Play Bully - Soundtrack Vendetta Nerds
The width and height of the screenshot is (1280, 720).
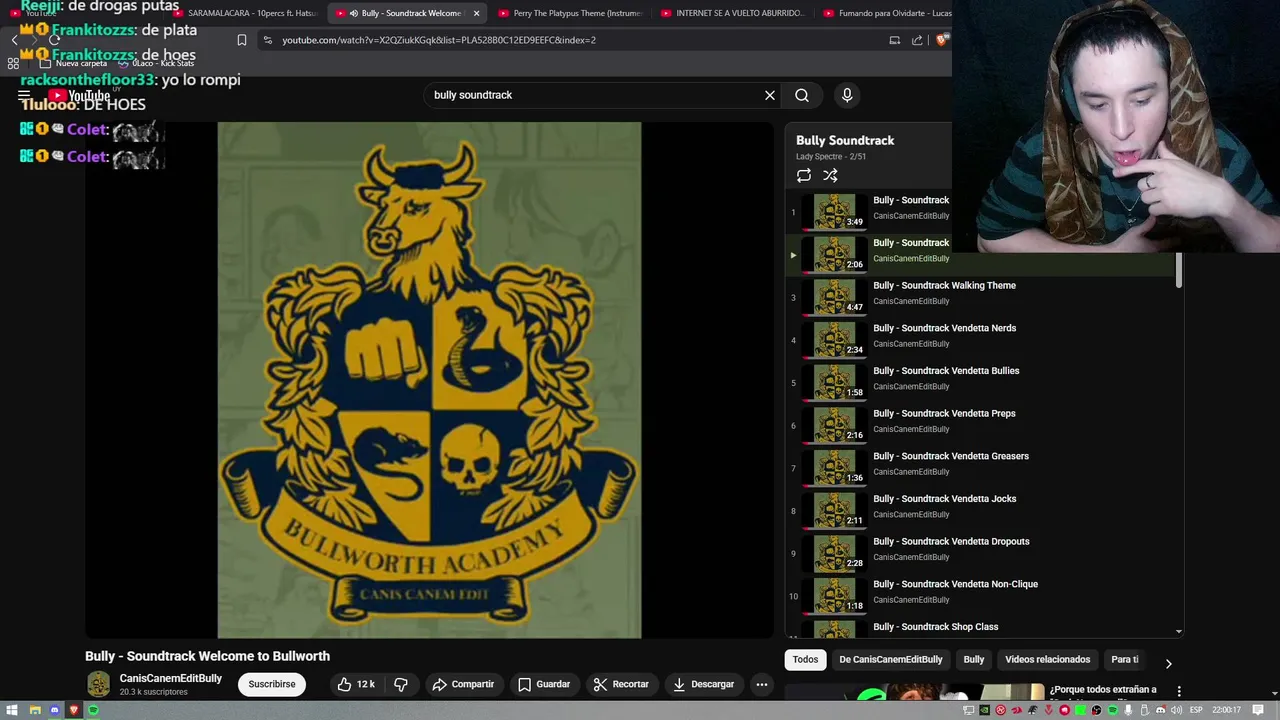click(944, 328)
